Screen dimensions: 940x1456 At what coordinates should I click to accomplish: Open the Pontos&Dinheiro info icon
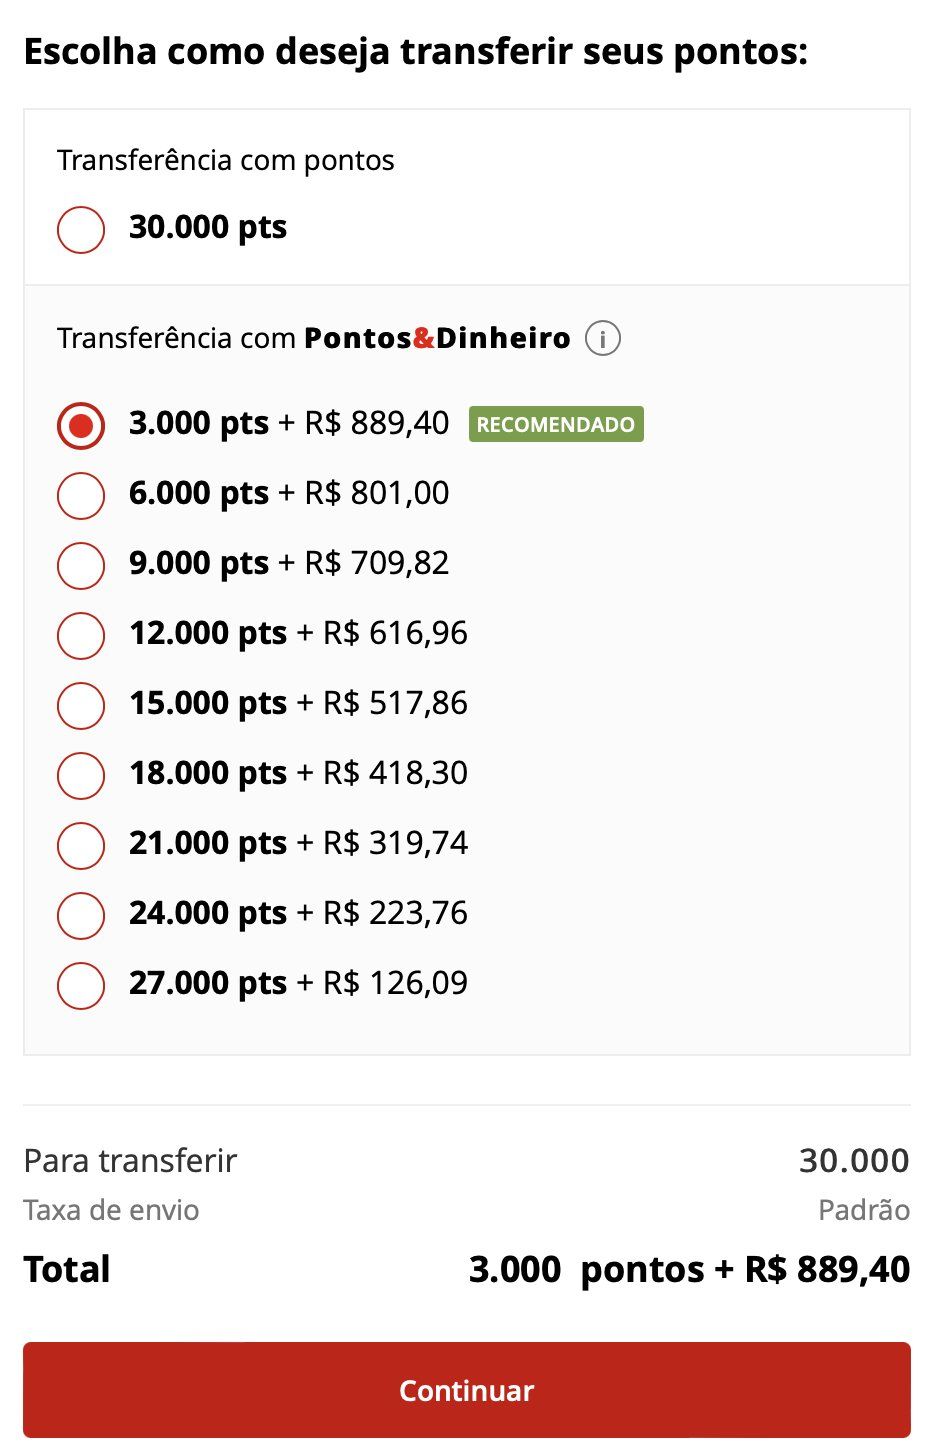(x=602, y=338)
